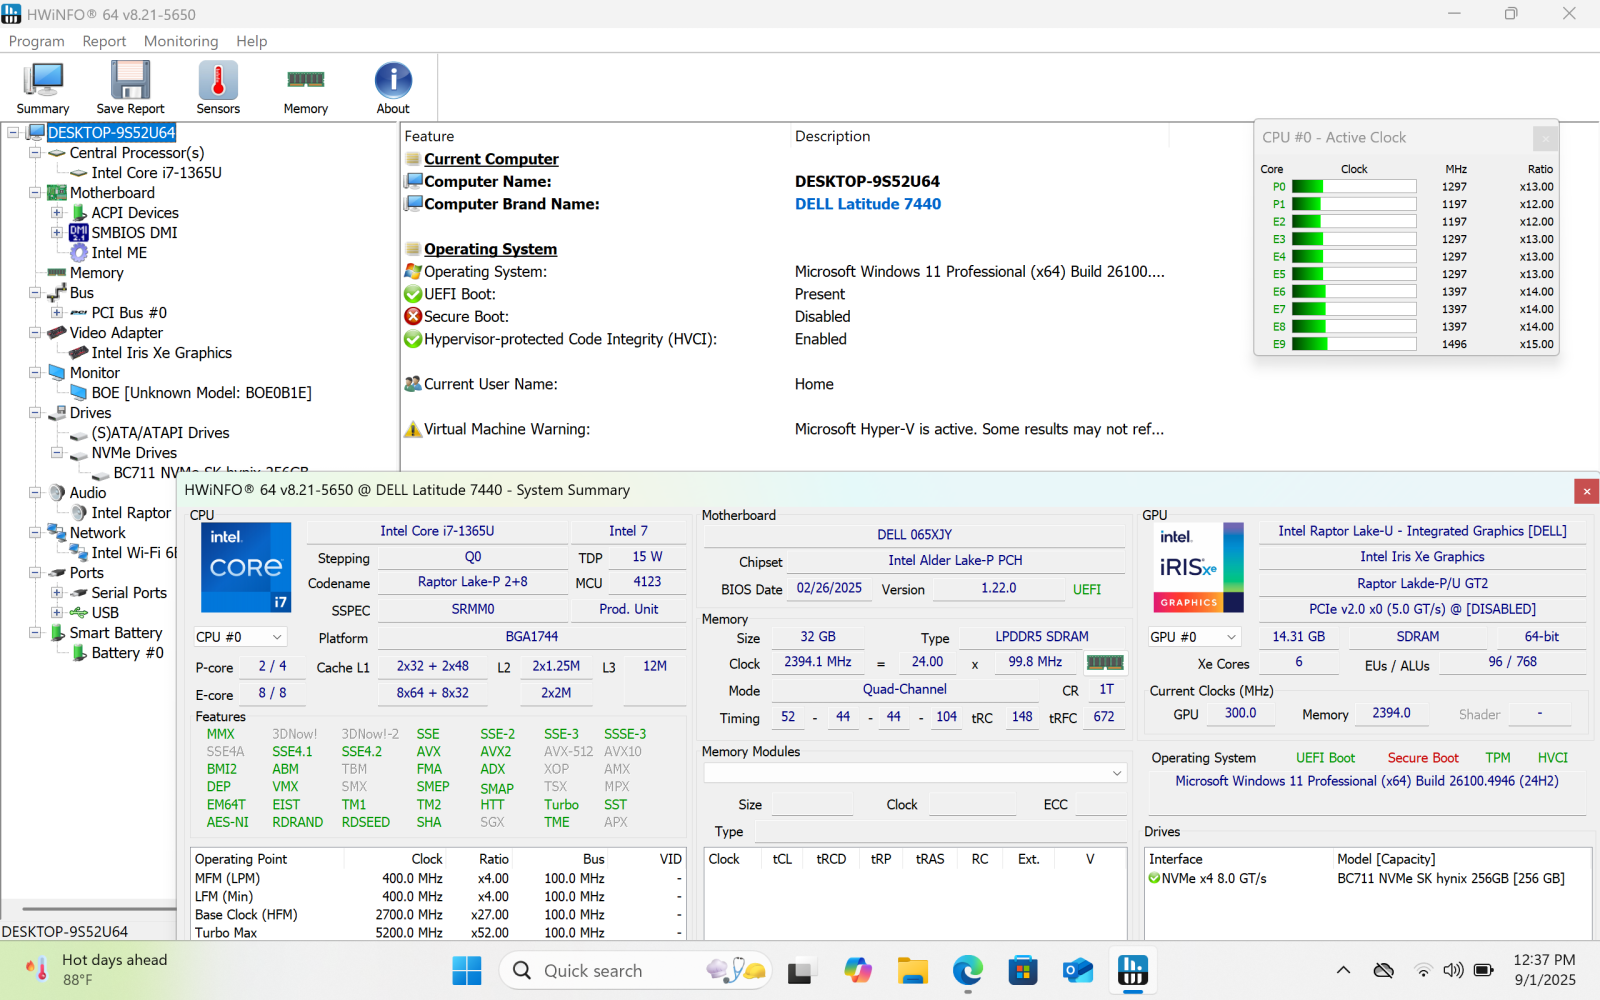Click the UEFI Boot green check icon

[413, 294]
